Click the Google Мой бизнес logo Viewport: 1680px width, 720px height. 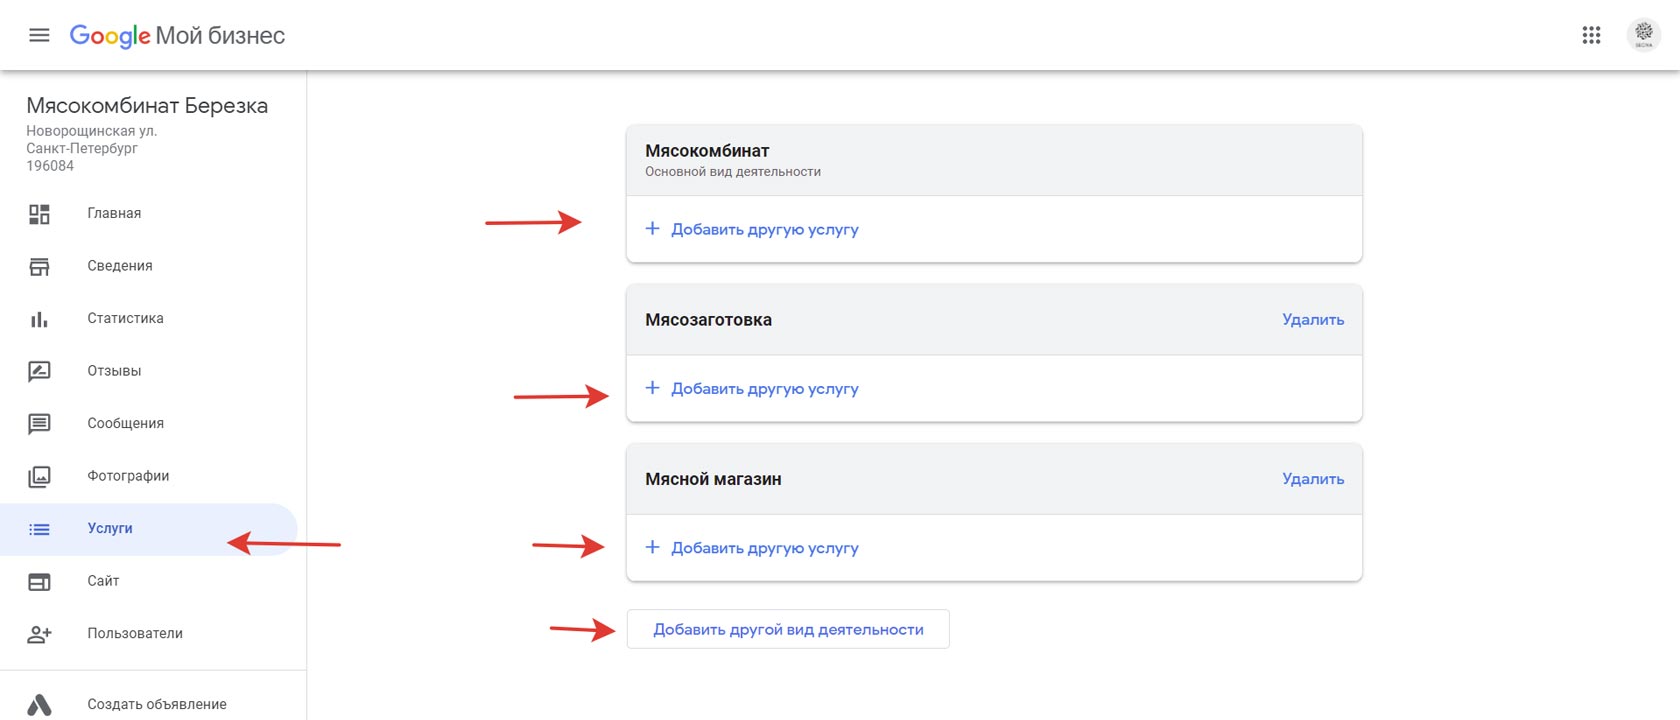click(x=177, y=36)
